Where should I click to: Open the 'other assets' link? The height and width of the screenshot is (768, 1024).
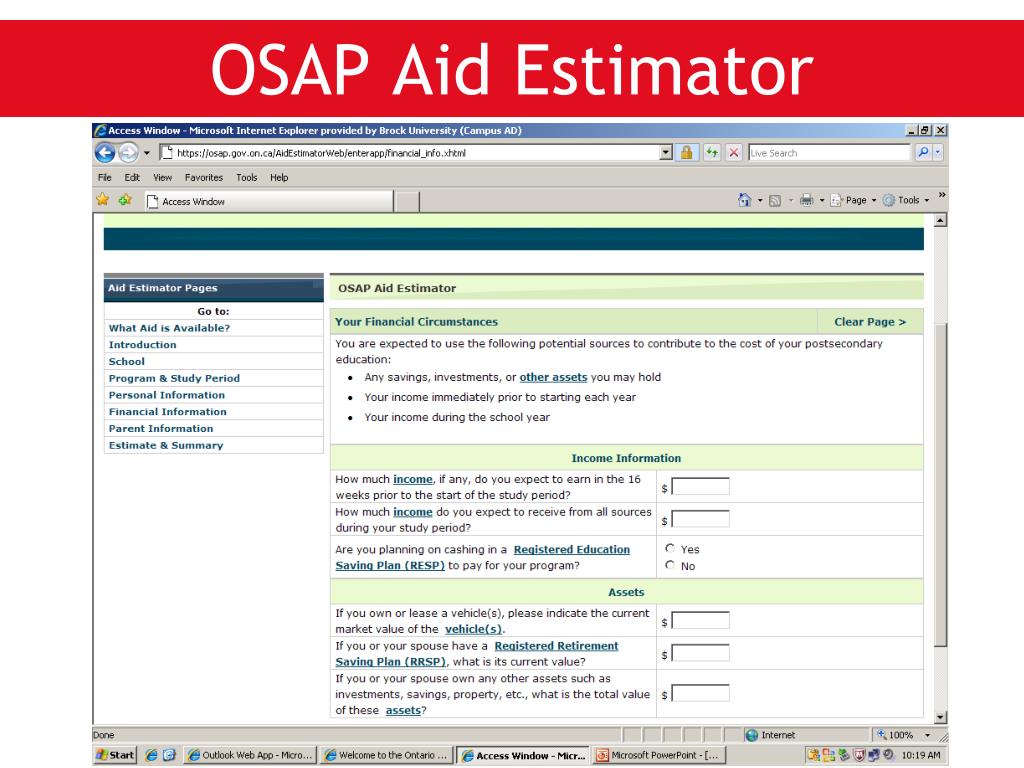[x=553, y=377]
